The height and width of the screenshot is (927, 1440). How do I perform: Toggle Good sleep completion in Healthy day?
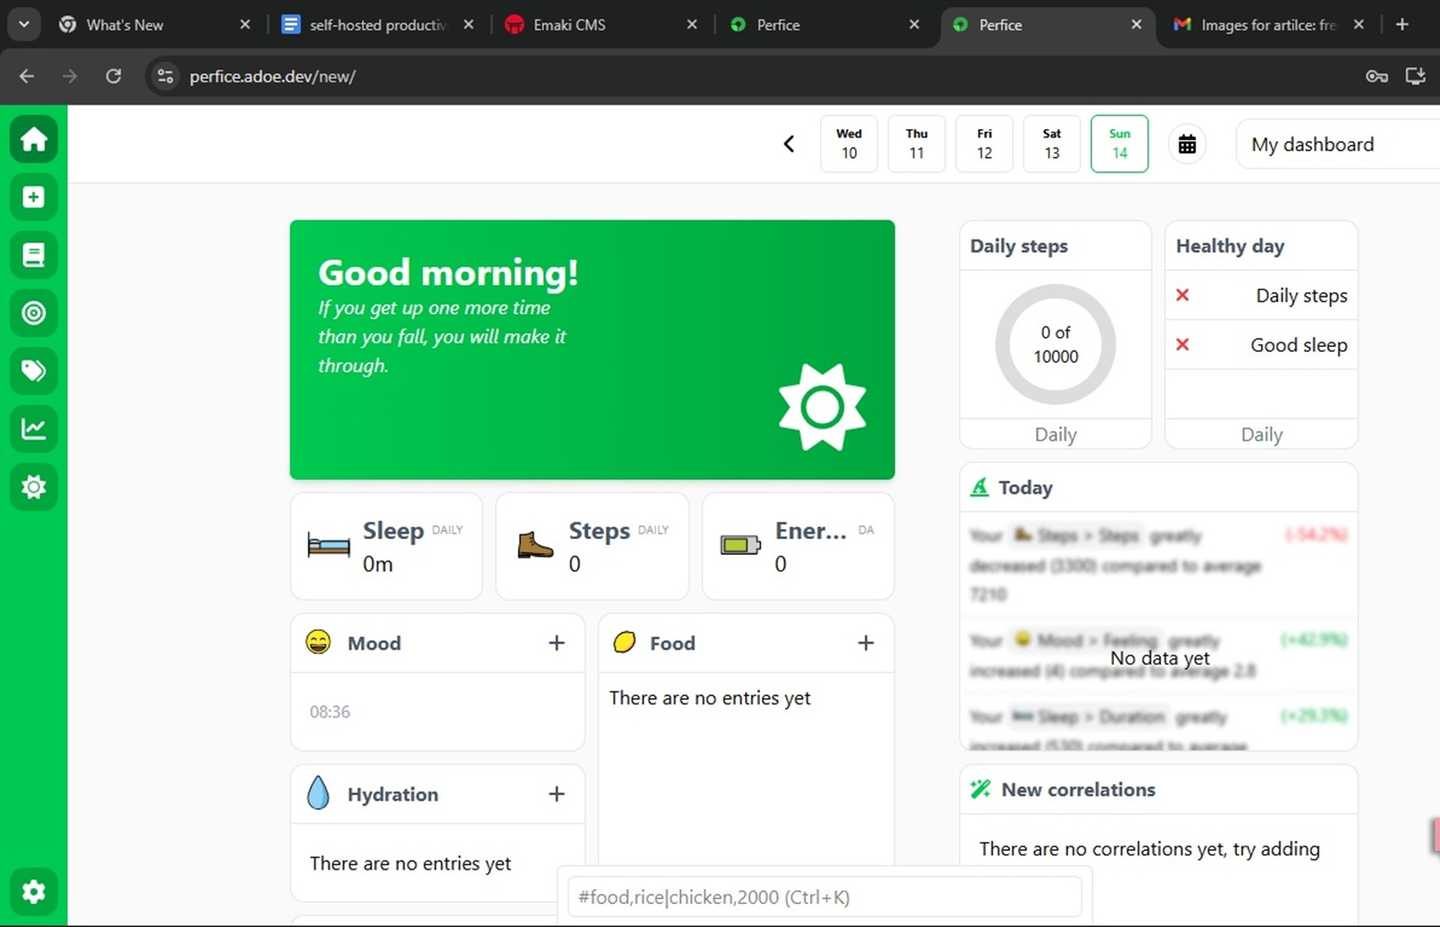tap(1182, 344)
